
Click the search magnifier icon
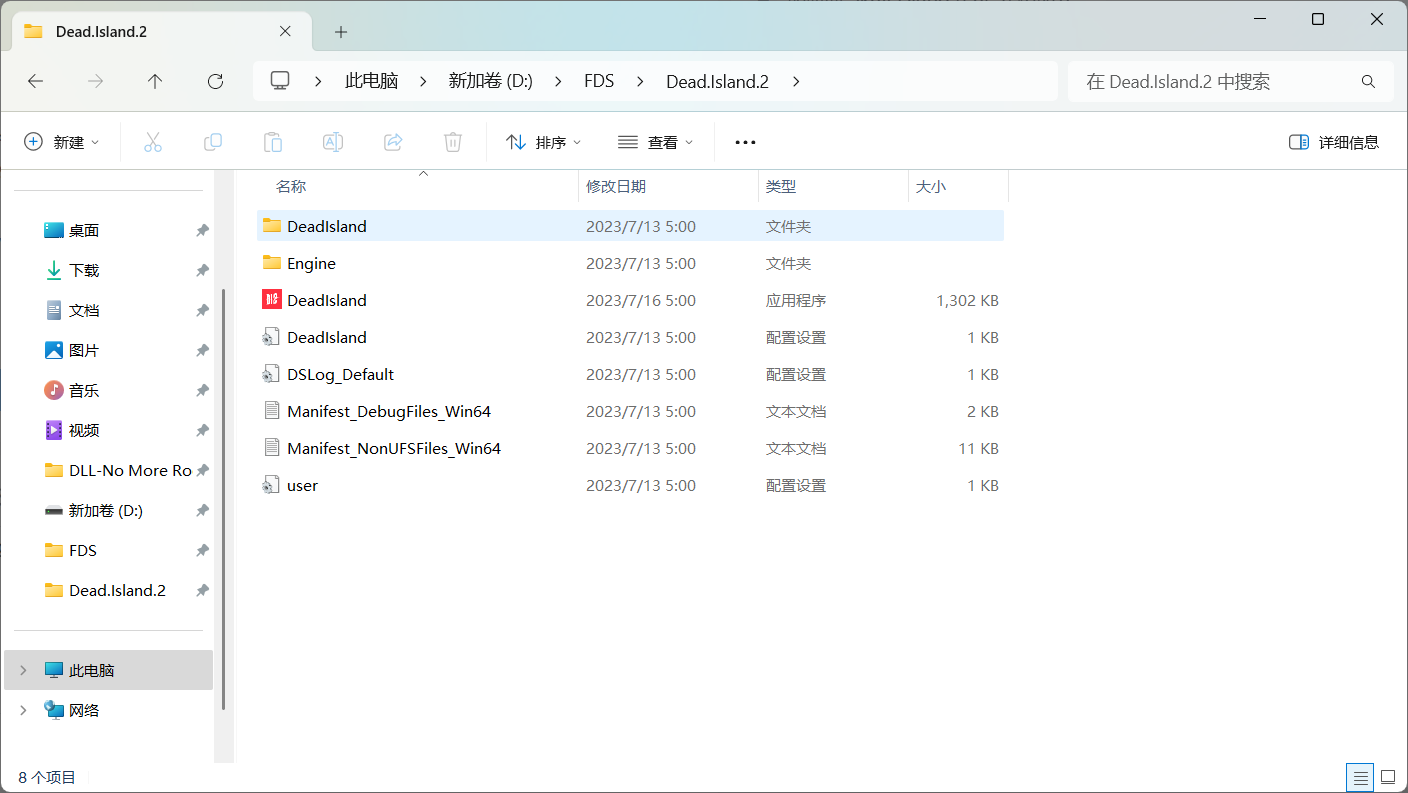pos(1368,82)
